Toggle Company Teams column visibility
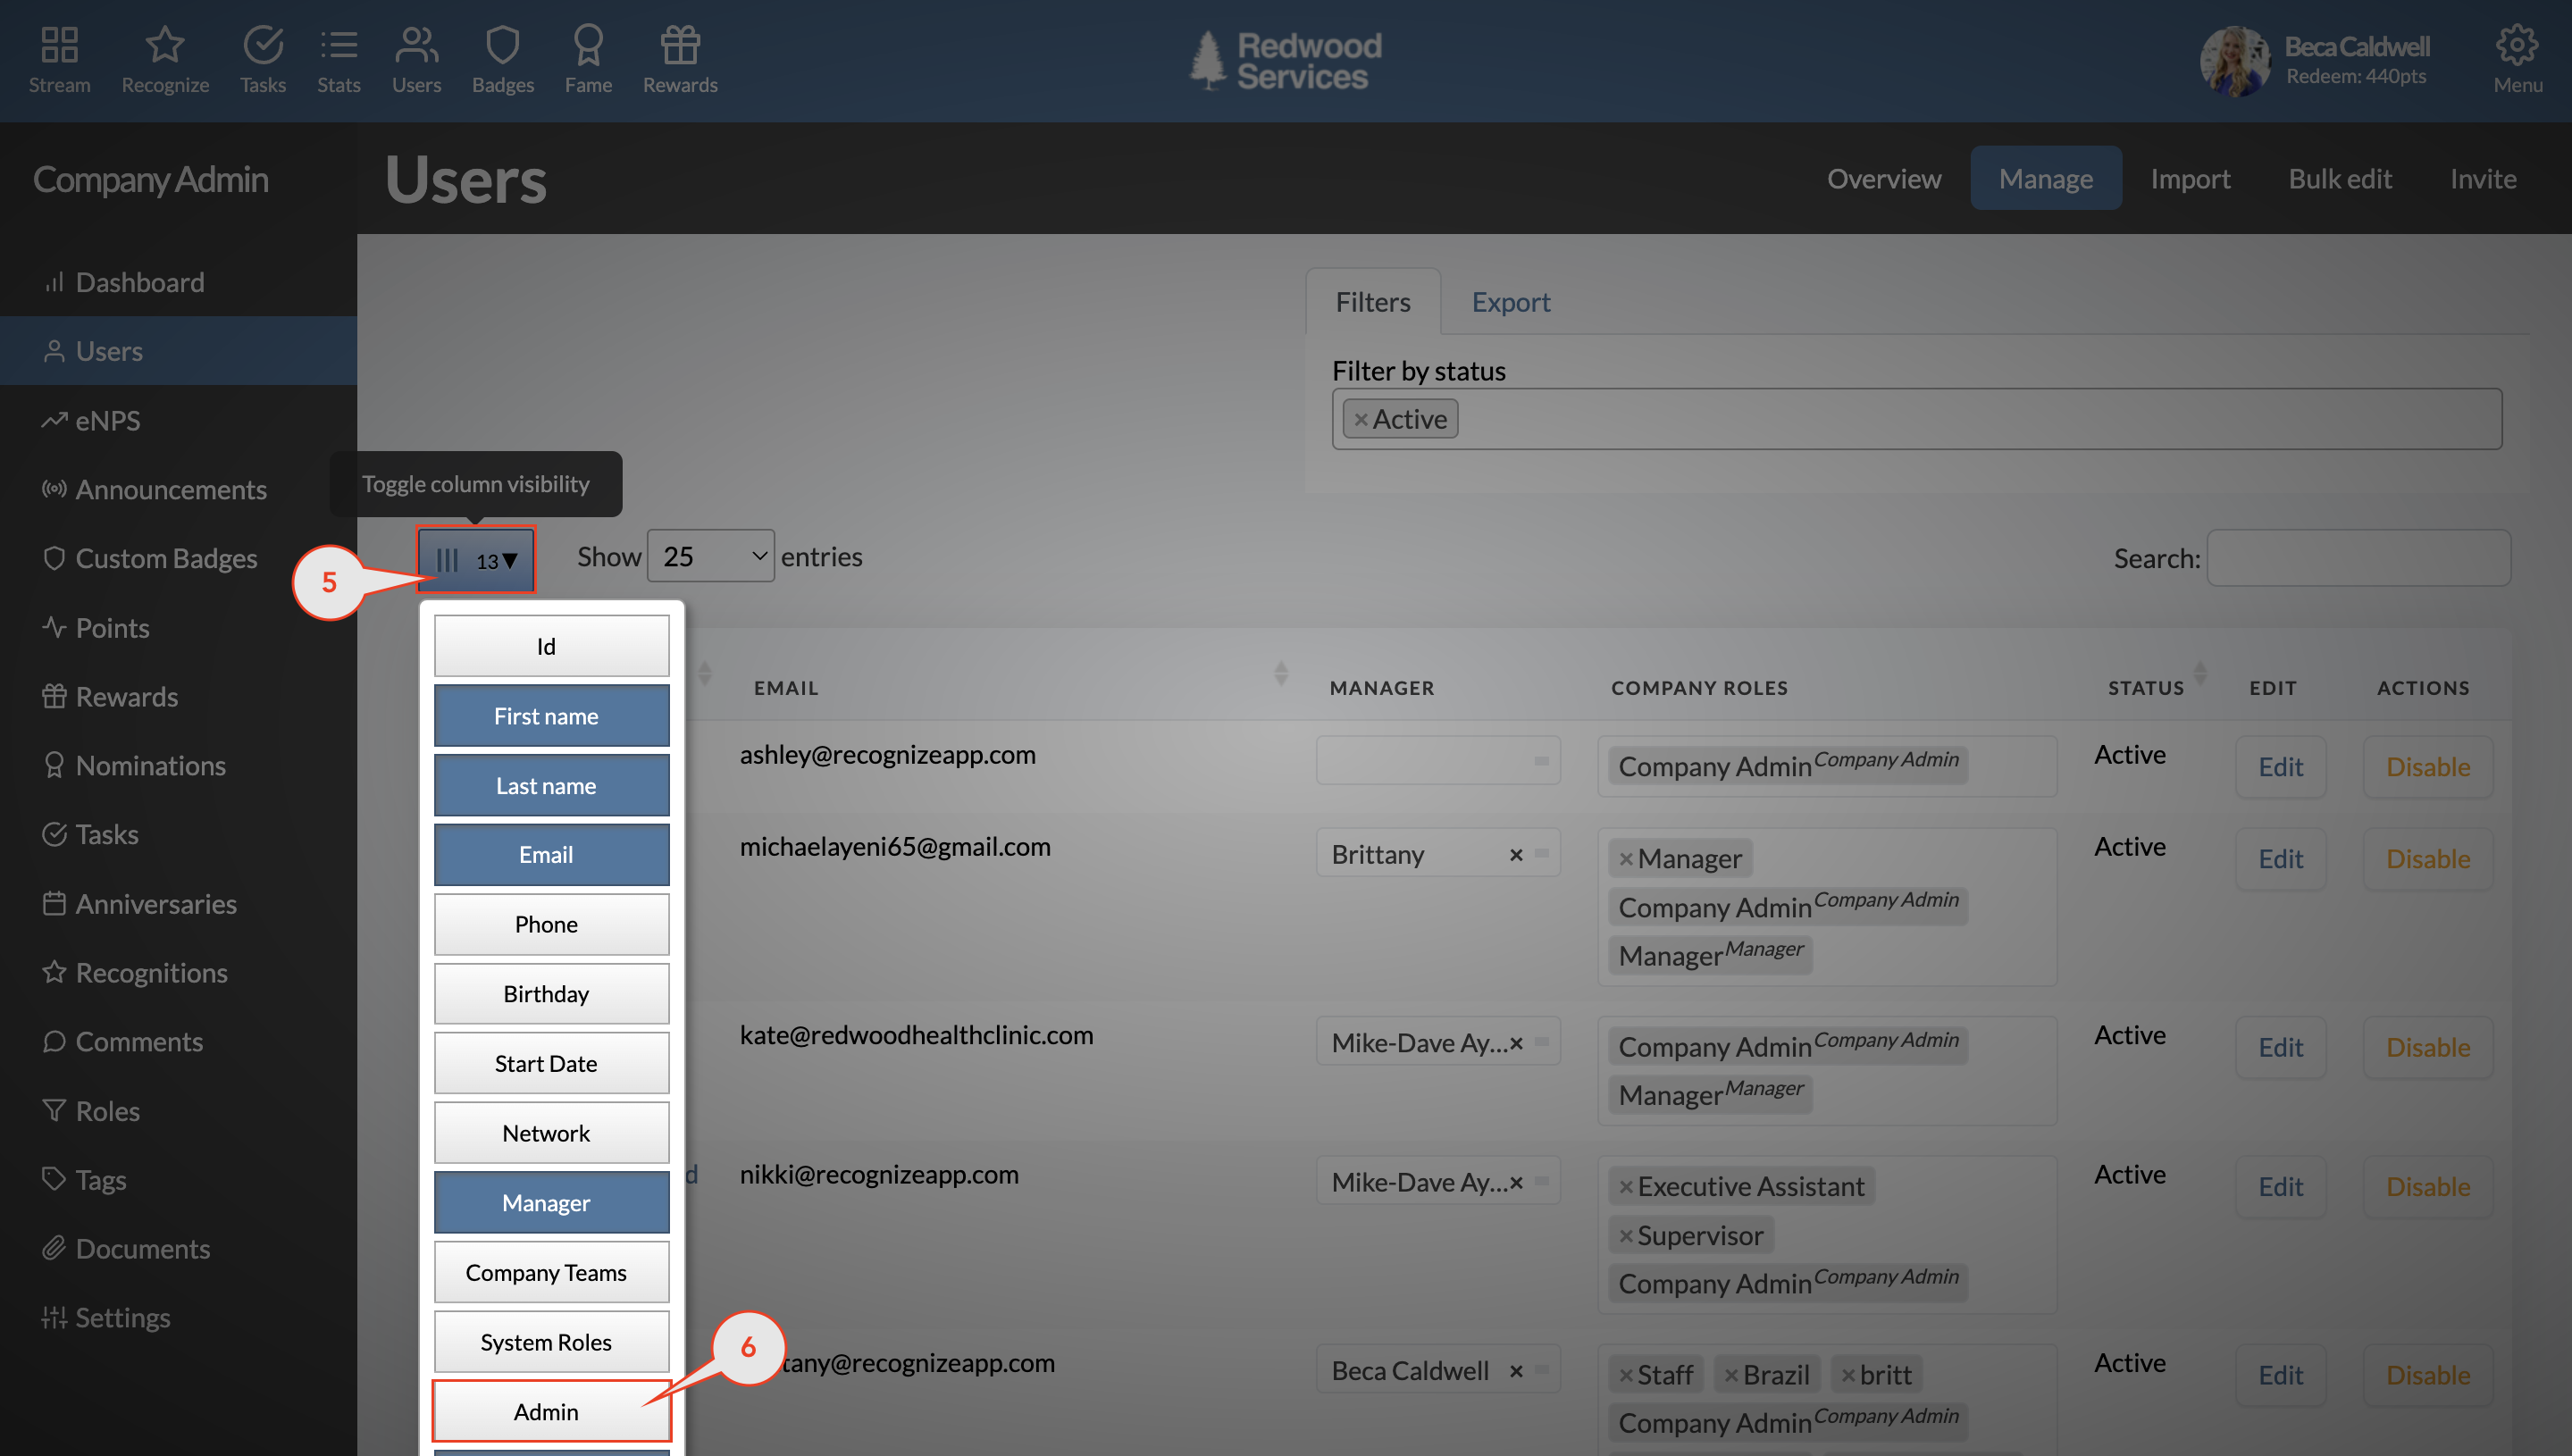Viewport: 2572px width, 1456px height. pyautogui.click(x=551, y=1273)
